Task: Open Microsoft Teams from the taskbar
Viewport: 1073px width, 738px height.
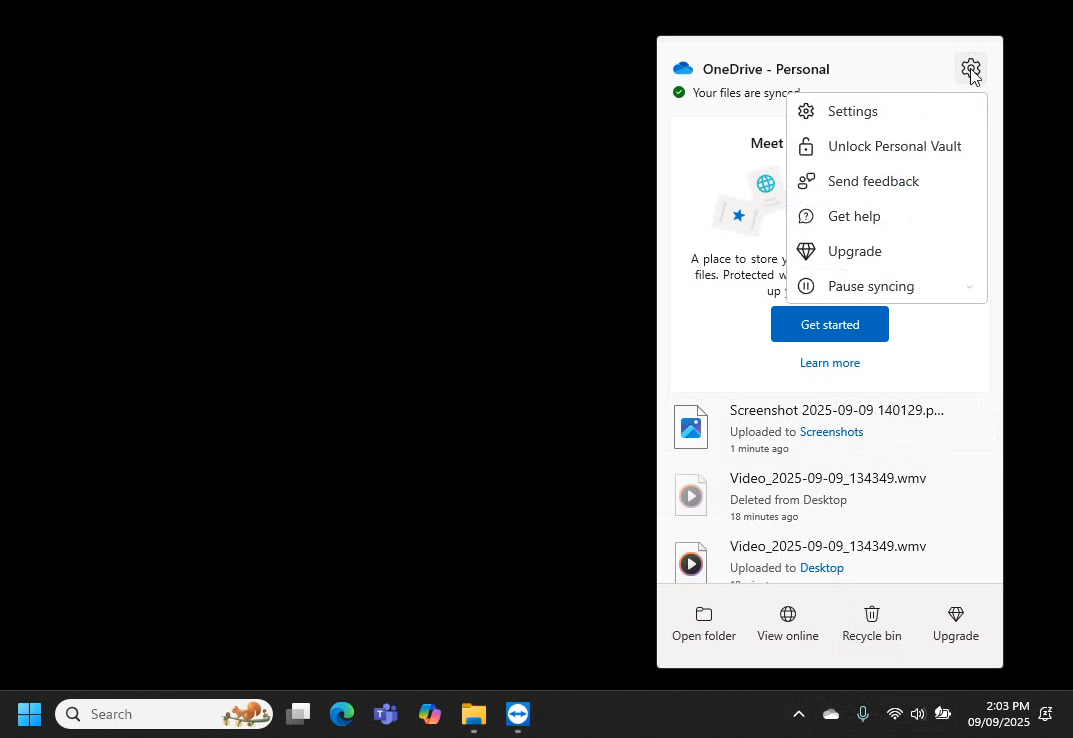Action: (x=385, y=714)
